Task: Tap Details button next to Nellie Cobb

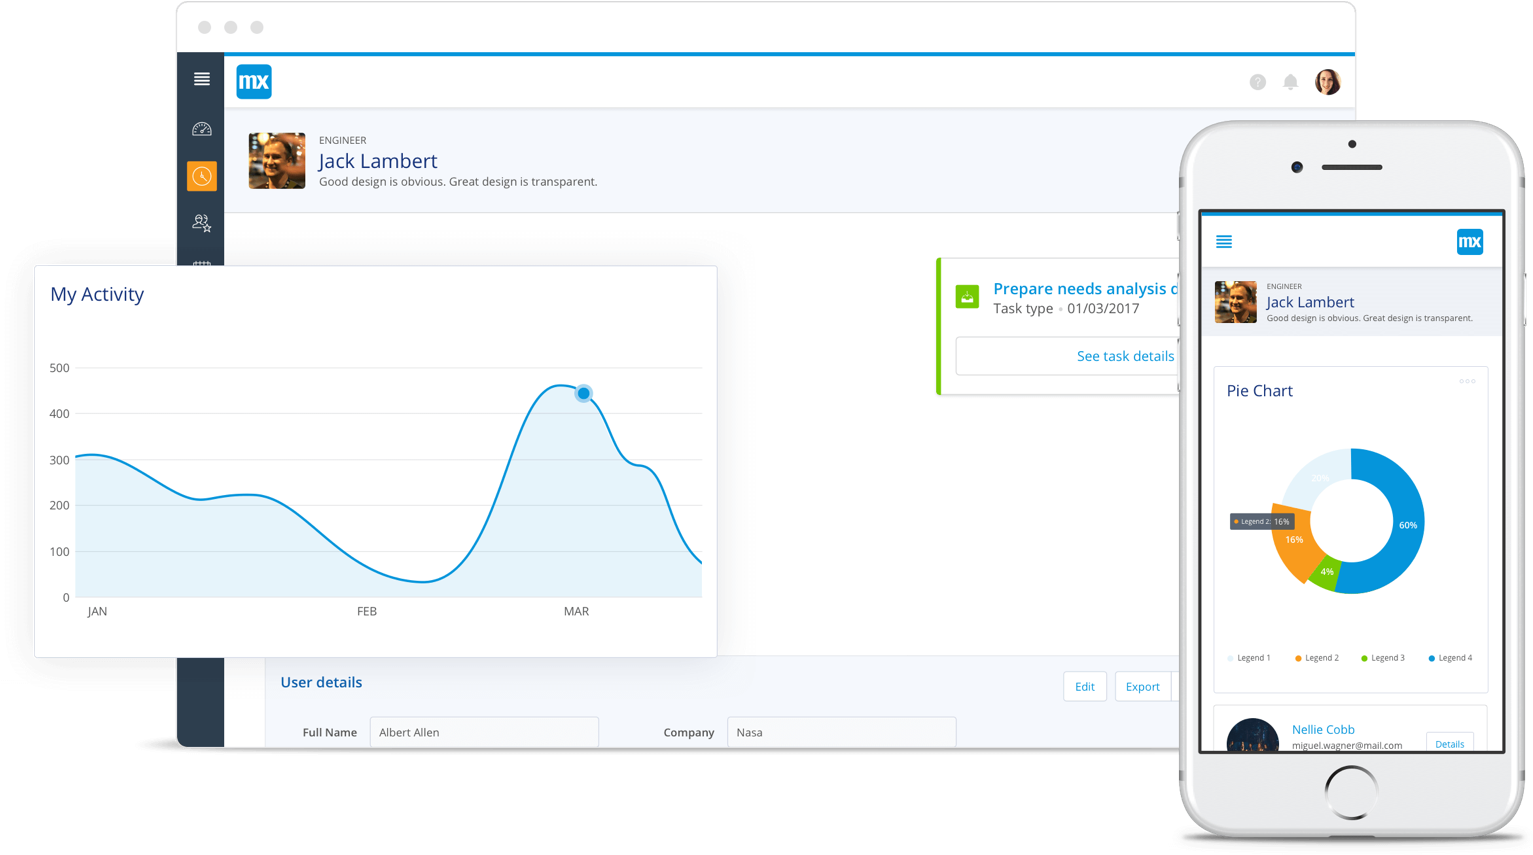Action: point(1449,743)
